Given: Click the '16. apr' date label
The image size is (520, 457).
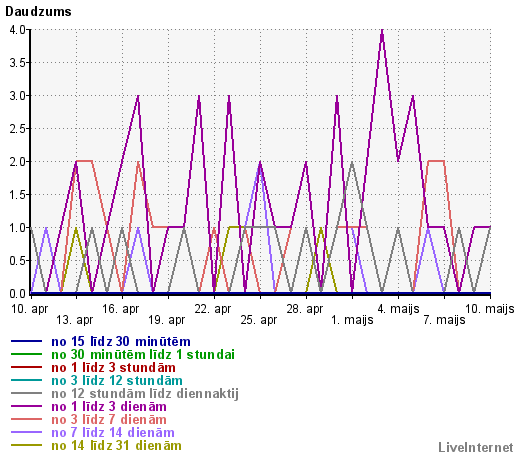Looking at the screenshot, I should coord(120,309).
